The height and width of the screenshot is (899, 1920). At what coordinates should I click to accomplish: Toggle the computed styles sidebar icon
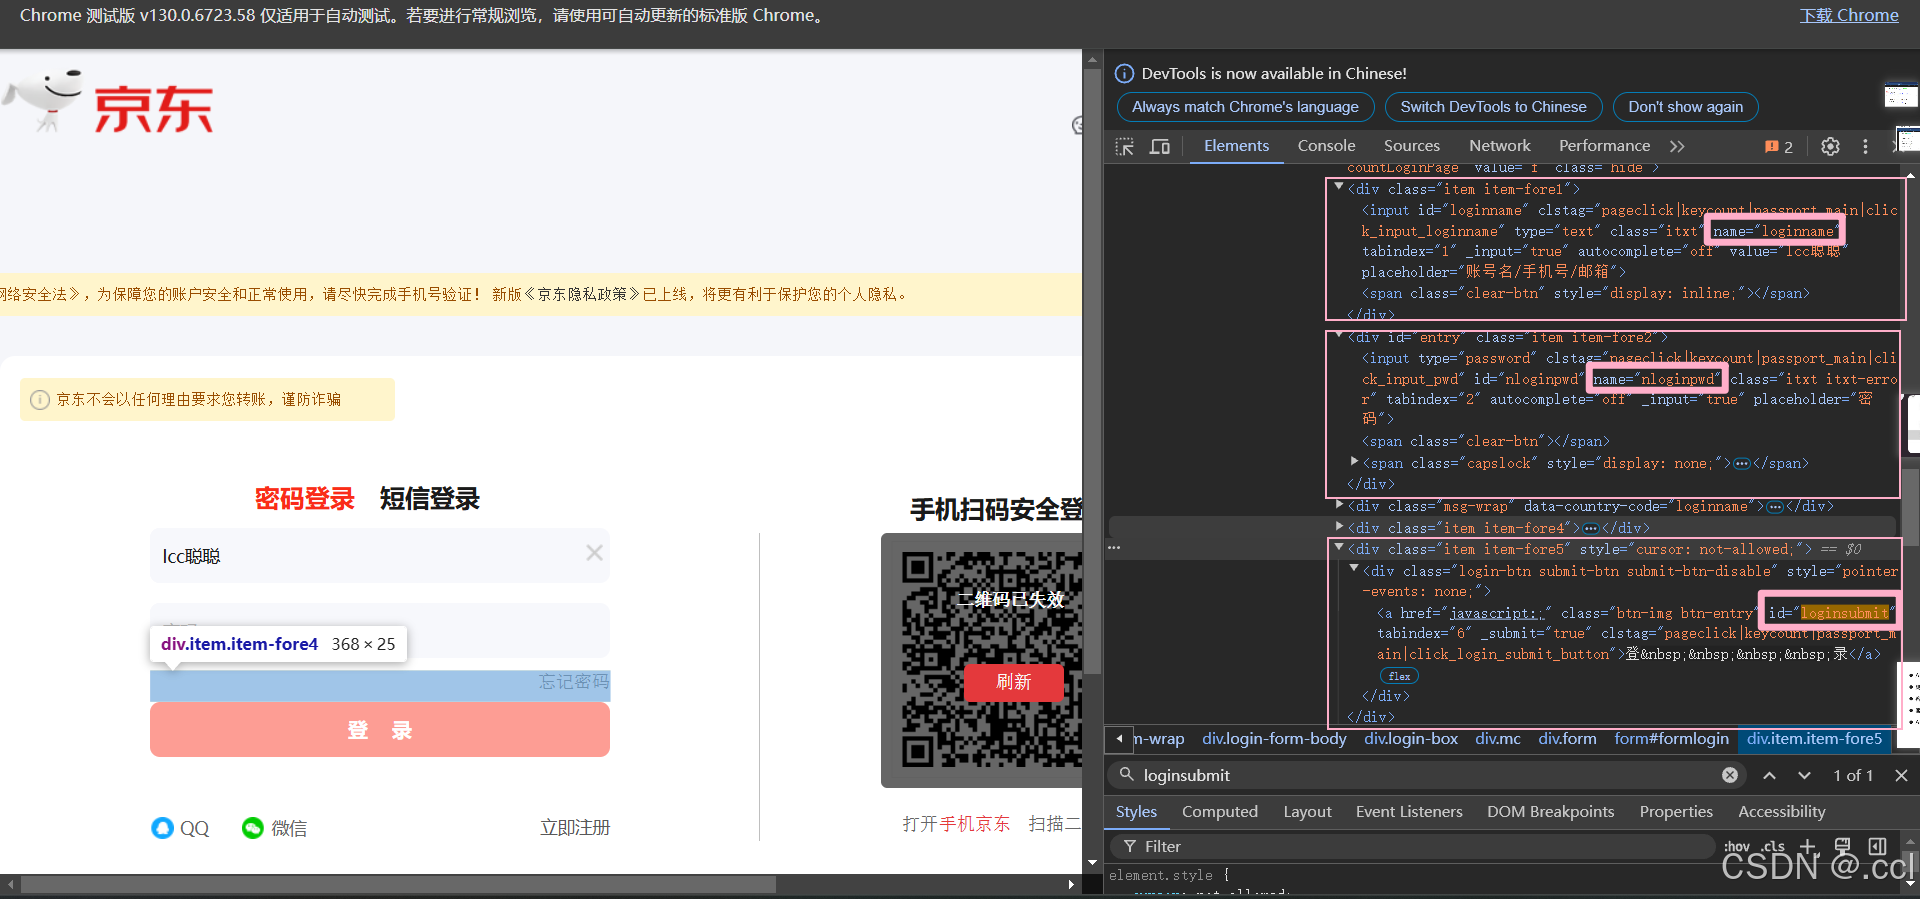coord(1877,846)
